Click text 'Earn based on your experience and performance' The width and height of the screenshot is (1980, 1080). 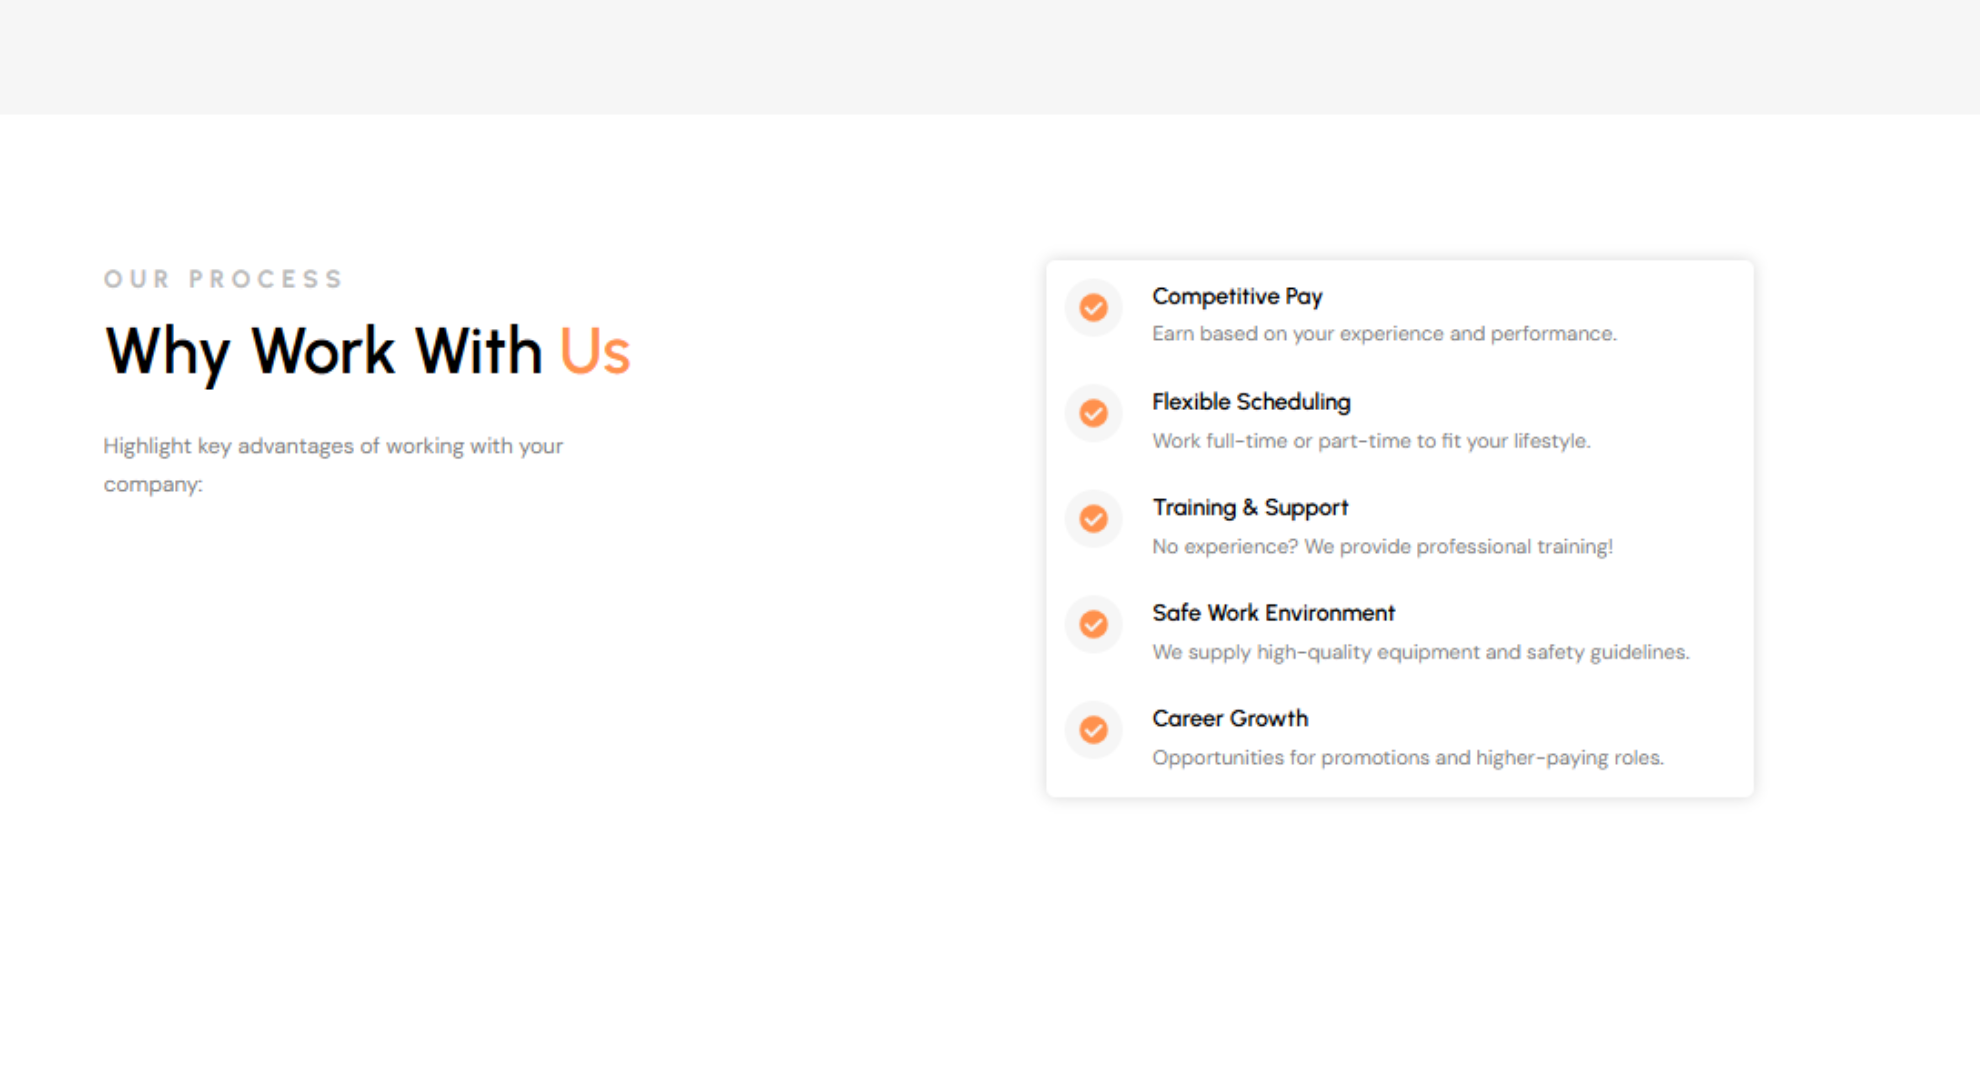click(x=1384, y=334)
